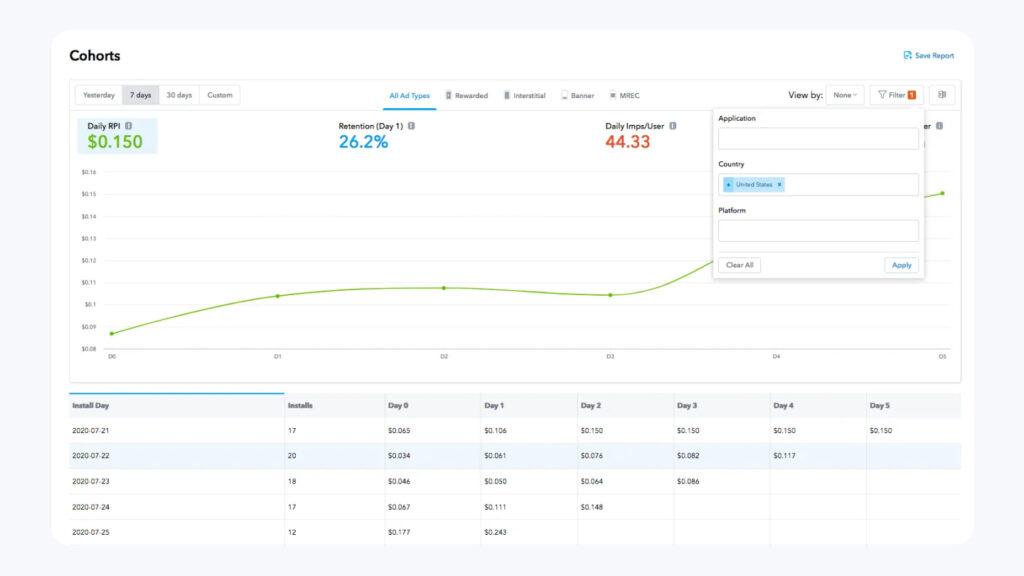Open the View by None dropdown
Screen dimensions: 1024x576
(844, 95)
